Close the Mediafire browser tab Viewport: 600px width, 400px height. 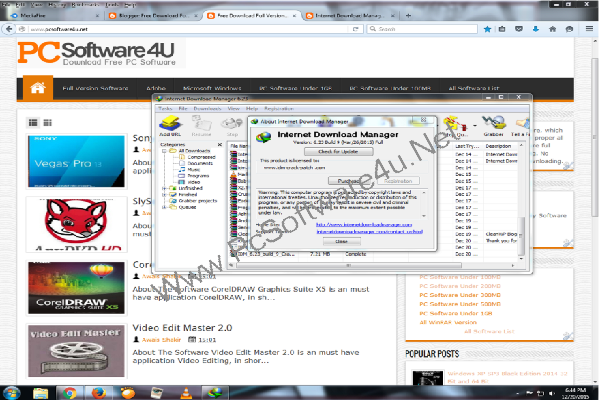pos(97,16)
